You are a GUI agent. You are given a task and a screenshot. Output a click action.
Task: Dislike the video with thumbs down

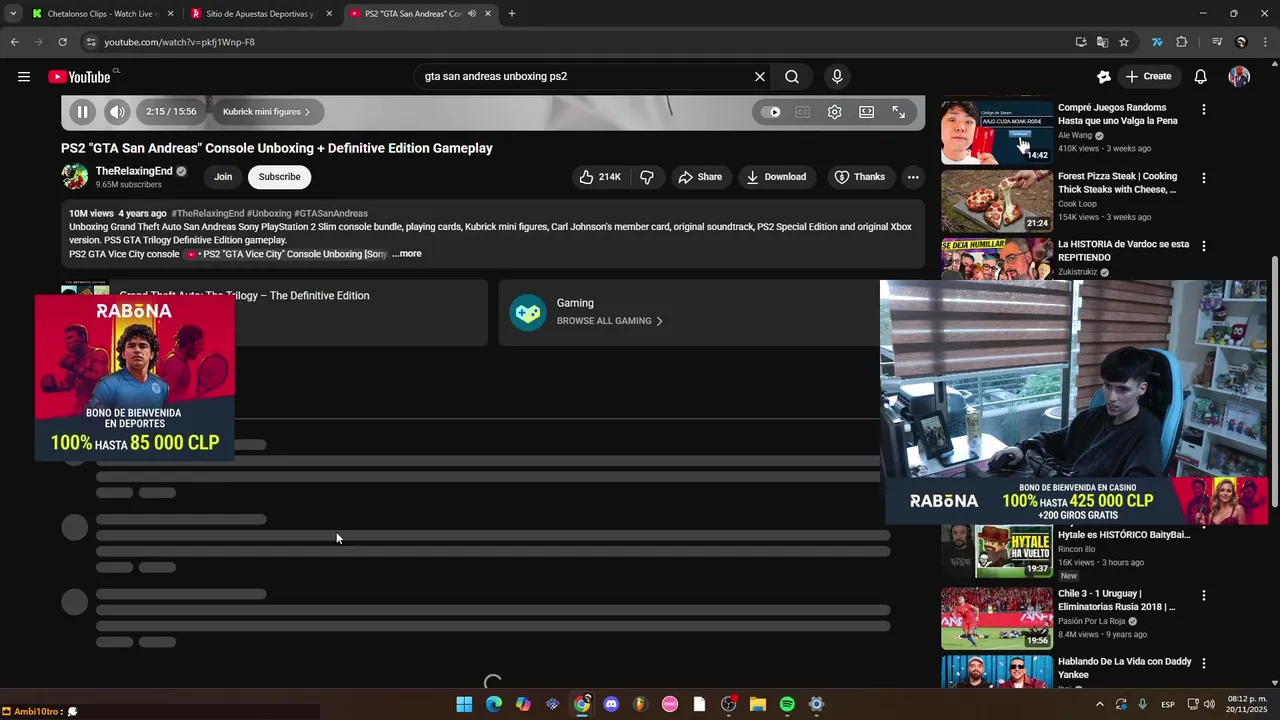pos(647,177)
